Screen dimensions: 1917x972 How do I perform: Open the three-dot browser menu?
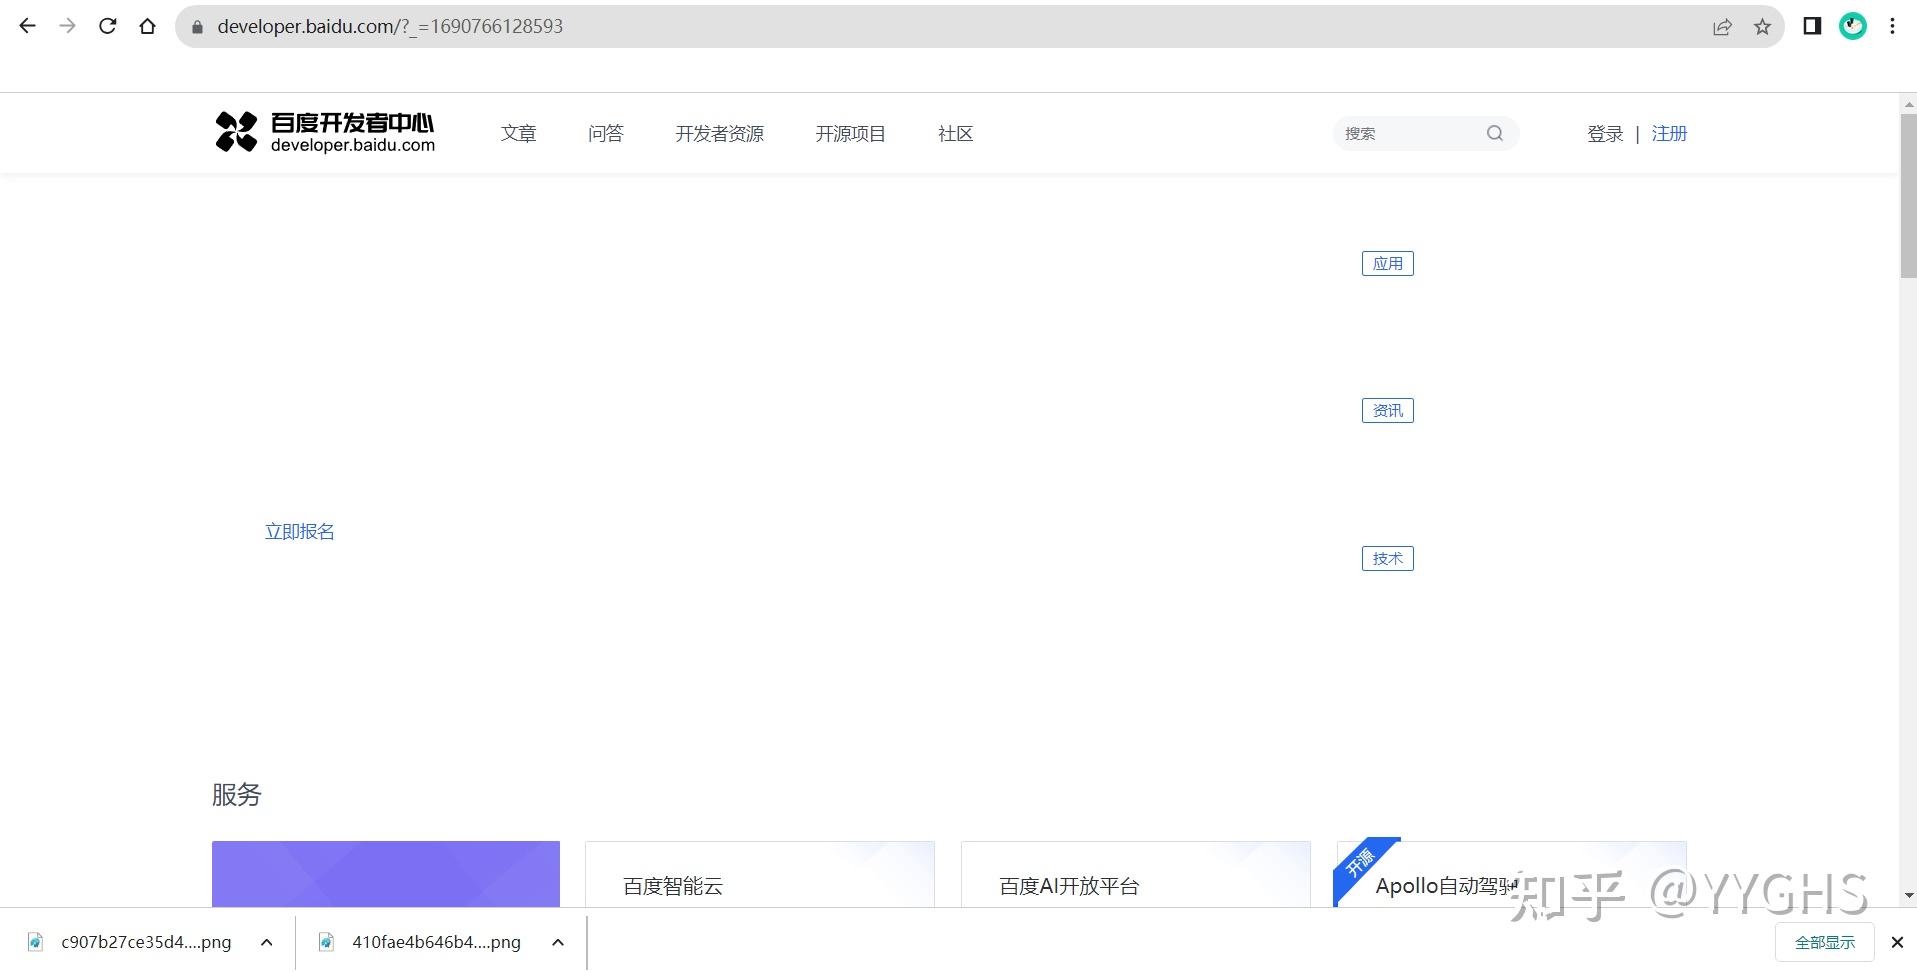coord(1892,26)
